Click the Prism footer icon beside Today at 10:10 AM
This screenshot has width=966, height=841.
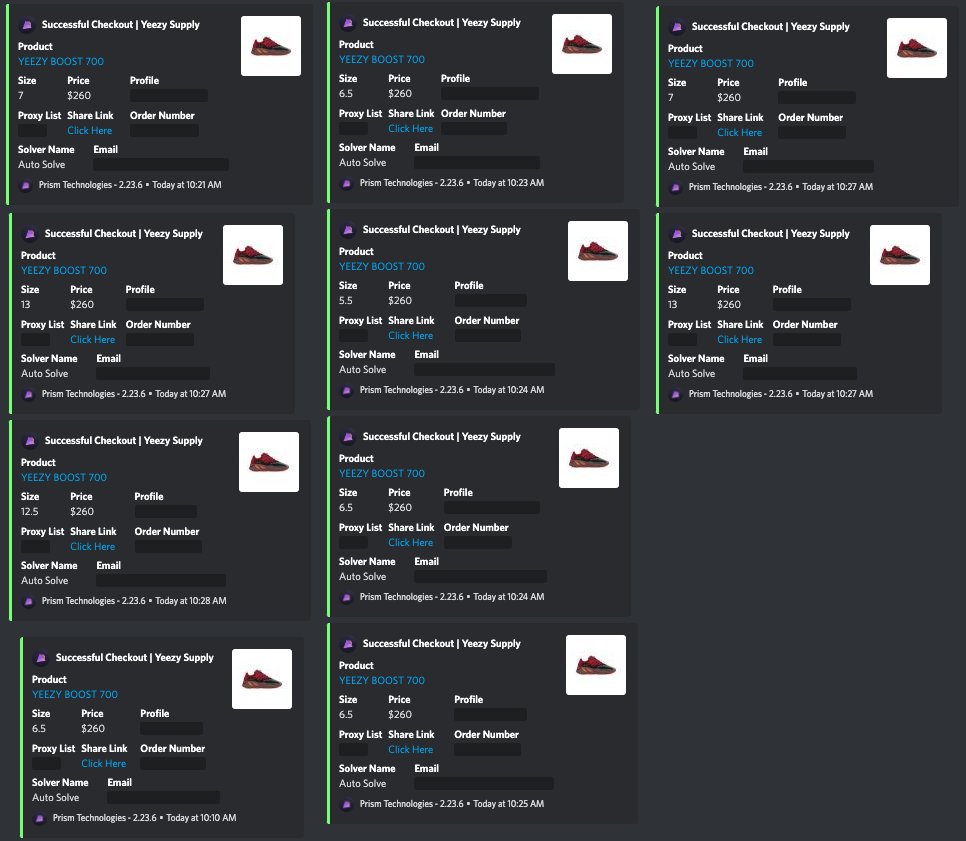(x=40, y=818)
